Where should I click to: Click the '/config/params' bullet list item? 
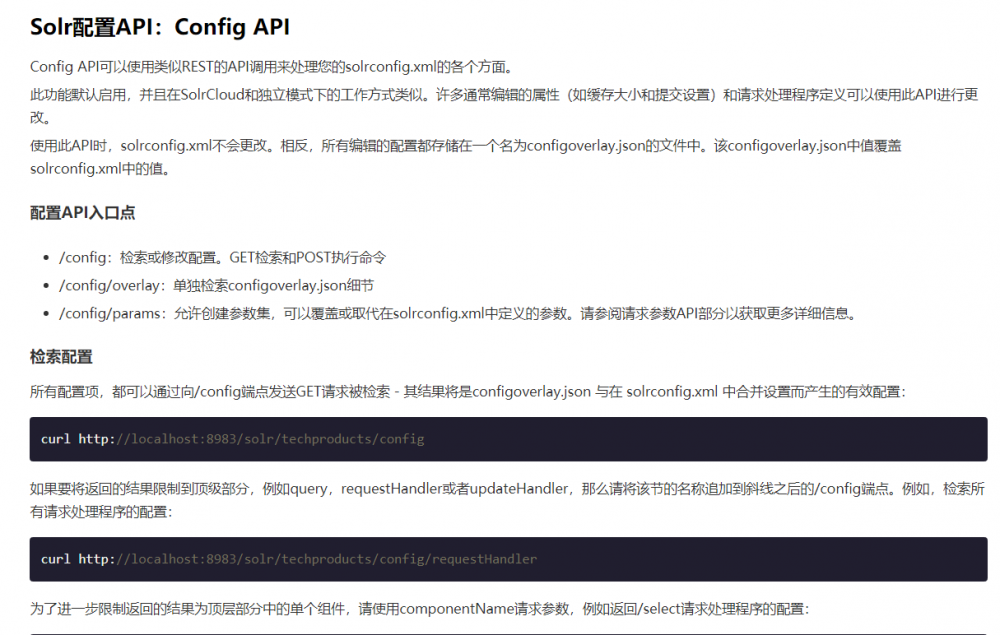pyautogui.click(x=458, y=314)
